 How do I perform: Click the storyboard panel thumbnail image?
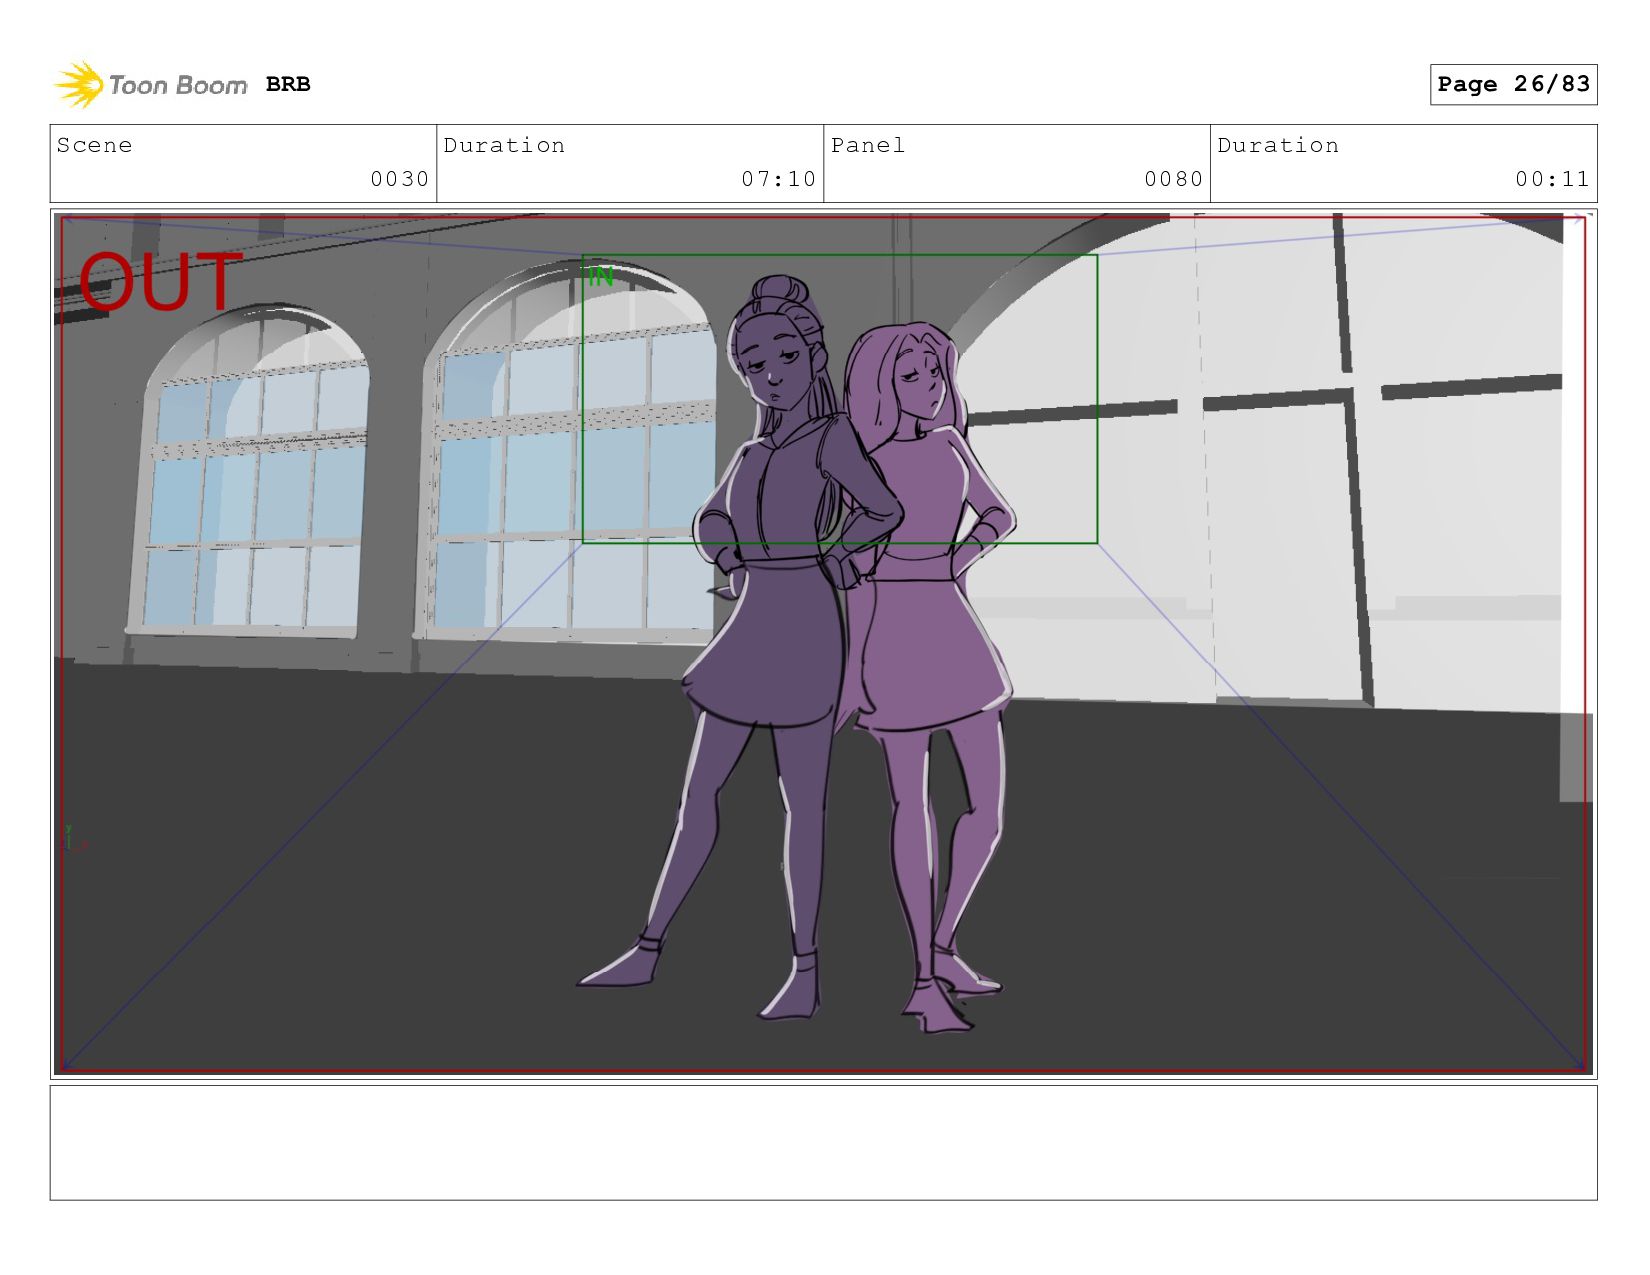[x=823, y=644]
